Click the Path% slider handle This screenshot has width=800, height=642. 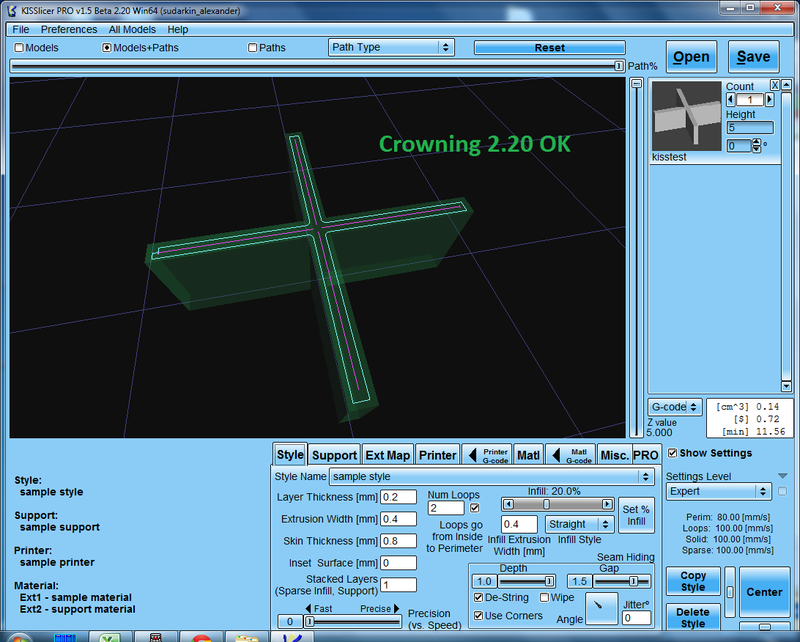pos(618,66)
